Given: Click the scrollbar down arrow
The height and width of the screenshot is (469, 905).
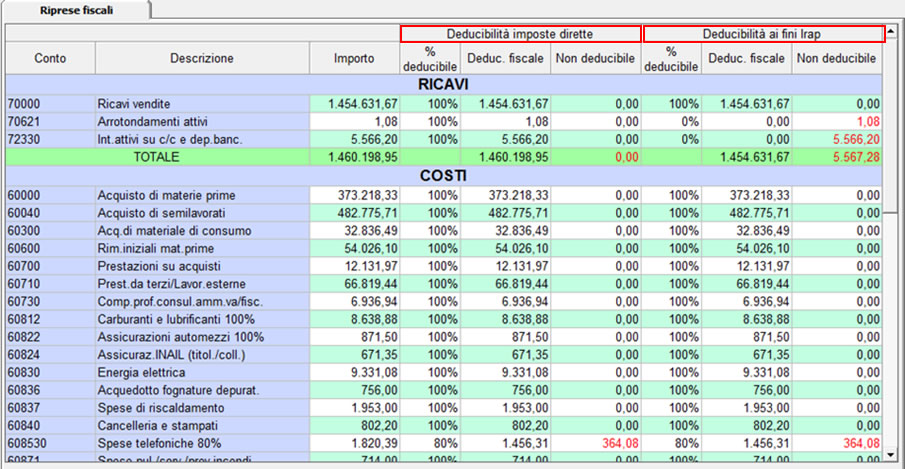Looking at the screenshot, I should click(891, 455).
